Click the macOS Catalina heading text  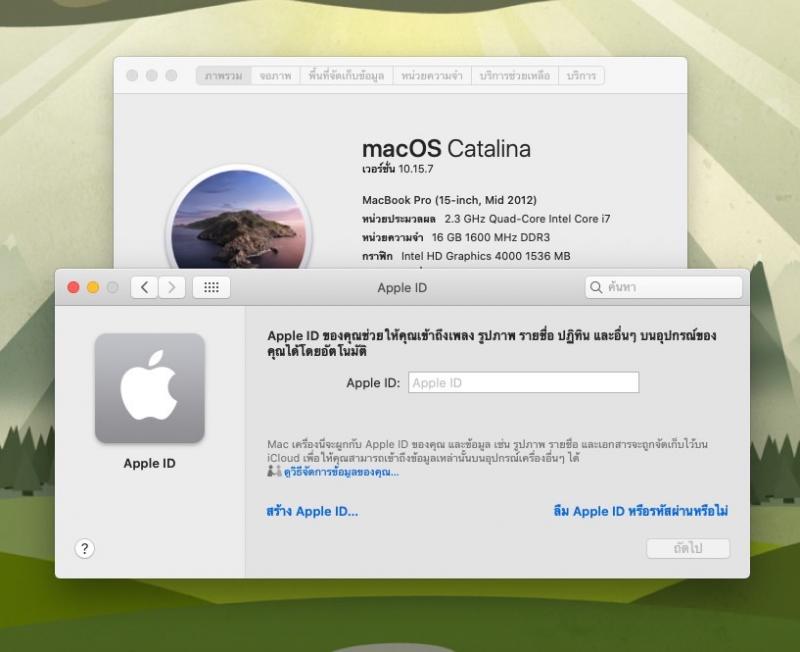446,148
